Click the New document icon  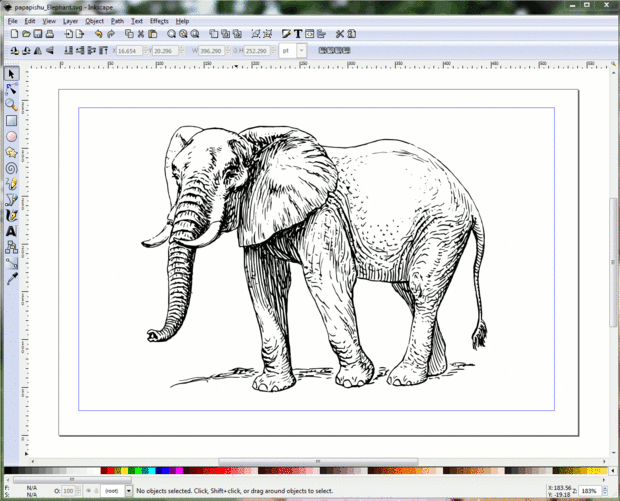click(x=14, y=34)
